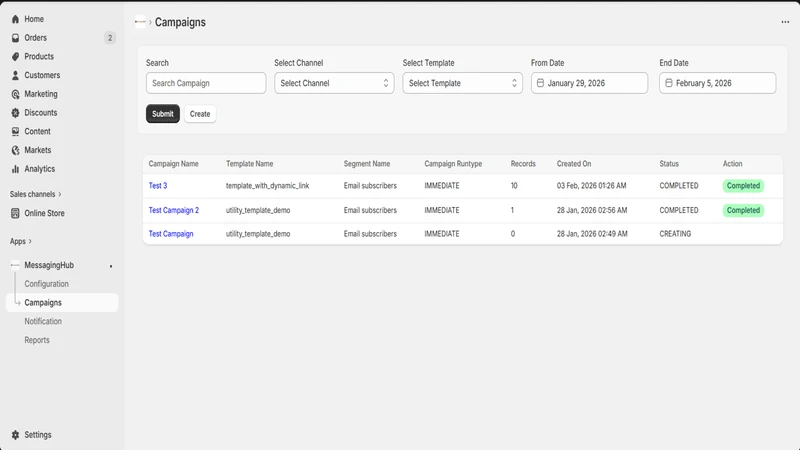Click the Created On column header
The height and width of the screenshot is (450, 800).
pyautogui.click(x=574, y=164)
